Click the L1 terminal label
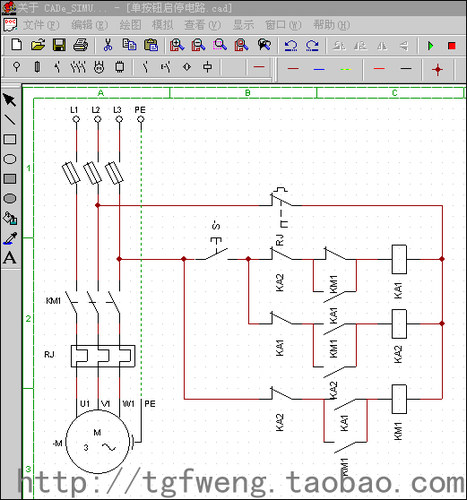 point(74,110)
